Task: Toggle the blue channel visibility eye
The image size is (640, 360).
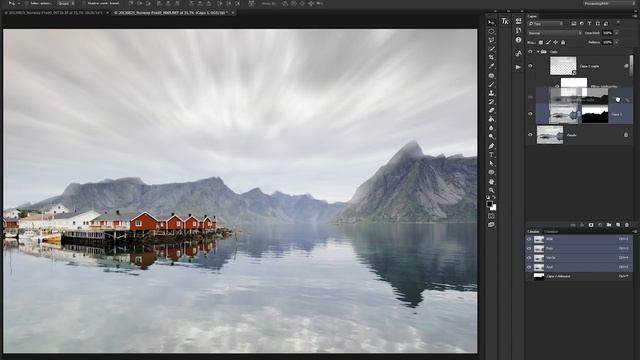Action: [x=529, y=267]
